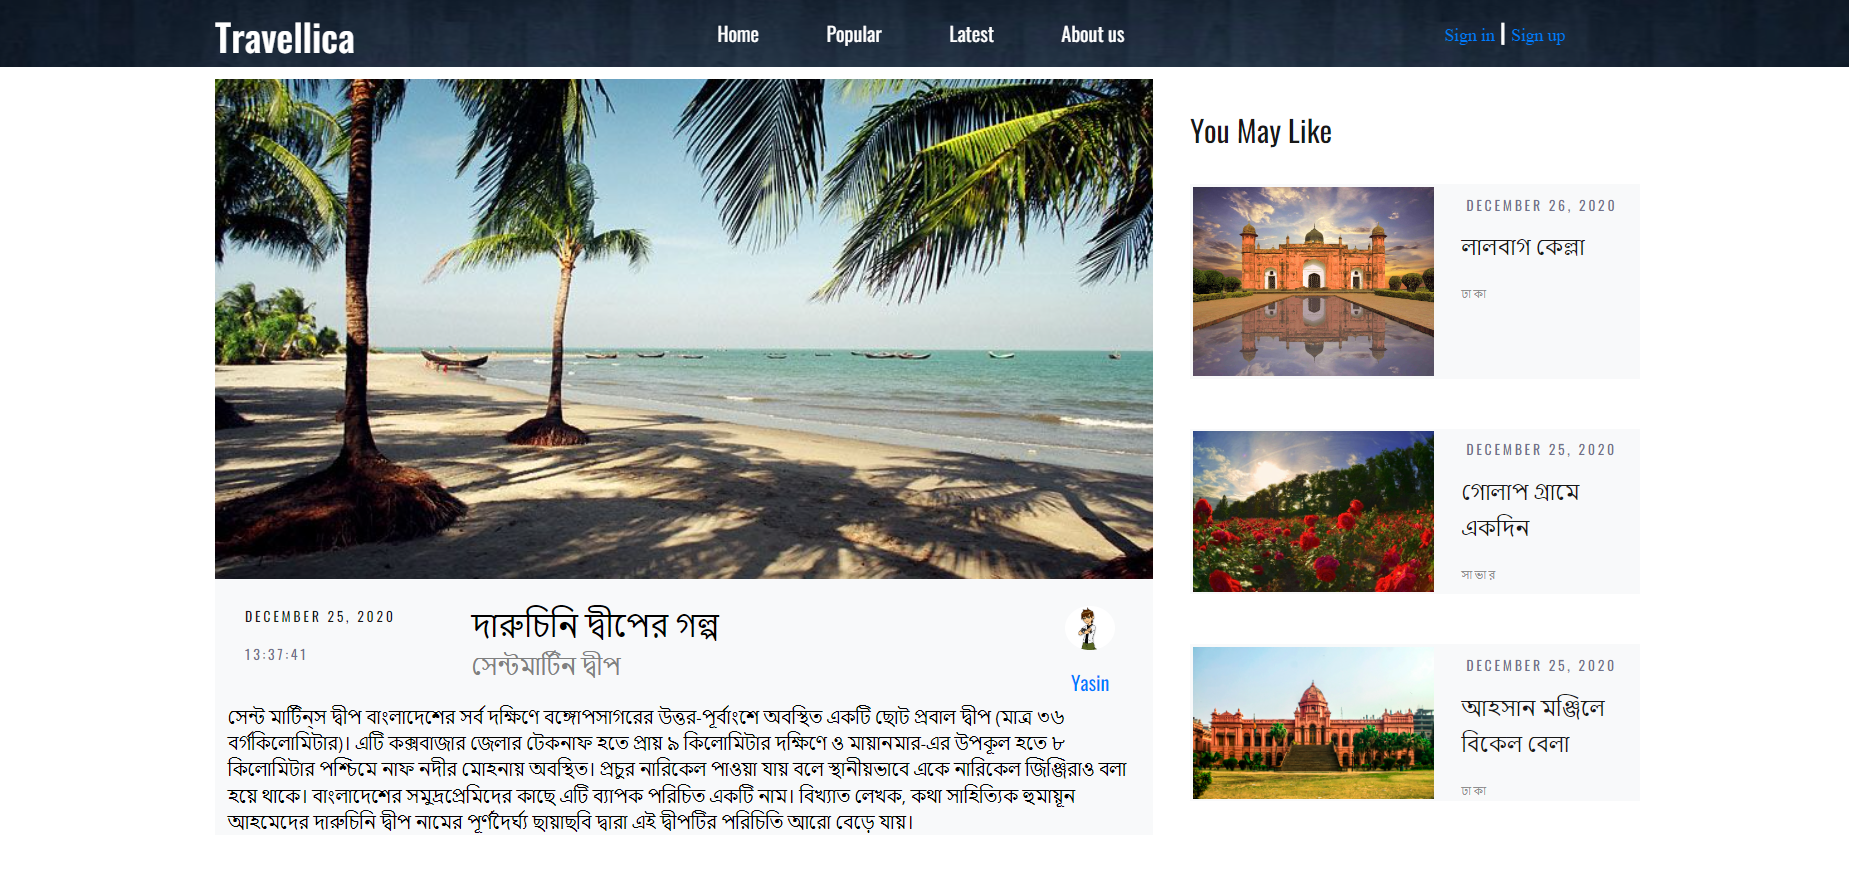Click author Yasin's avatar icon

click(x=1089, y=629)
